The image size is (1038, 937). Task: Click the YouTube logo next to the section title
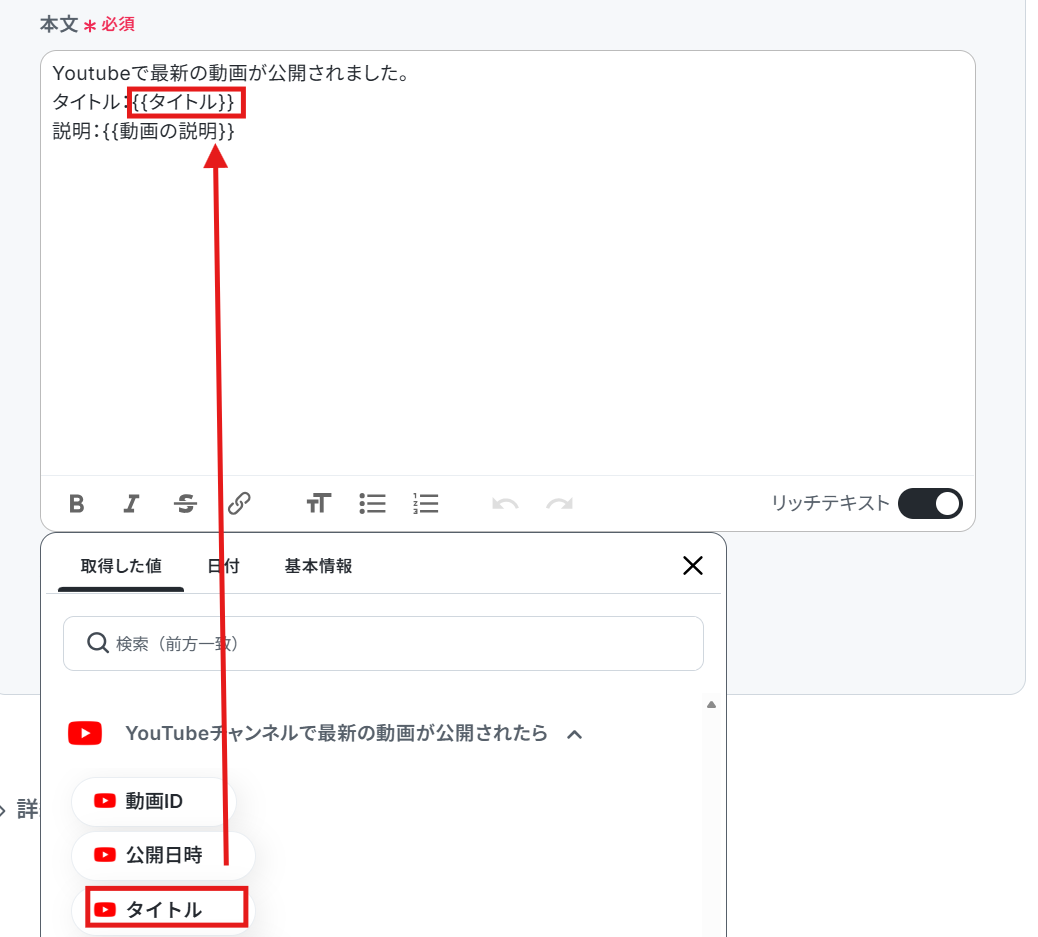point(85,734)
